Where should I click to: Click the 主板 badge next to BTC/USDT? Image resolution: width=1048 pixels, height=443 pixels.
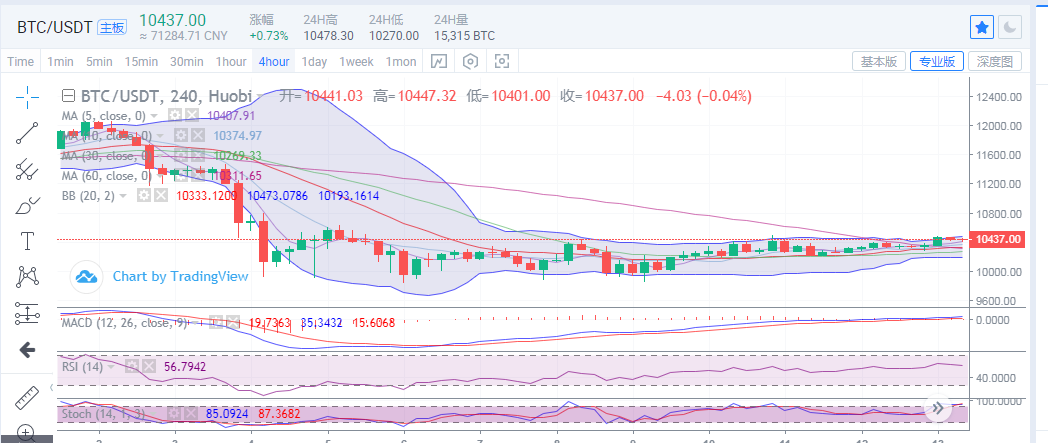(112, 27)
